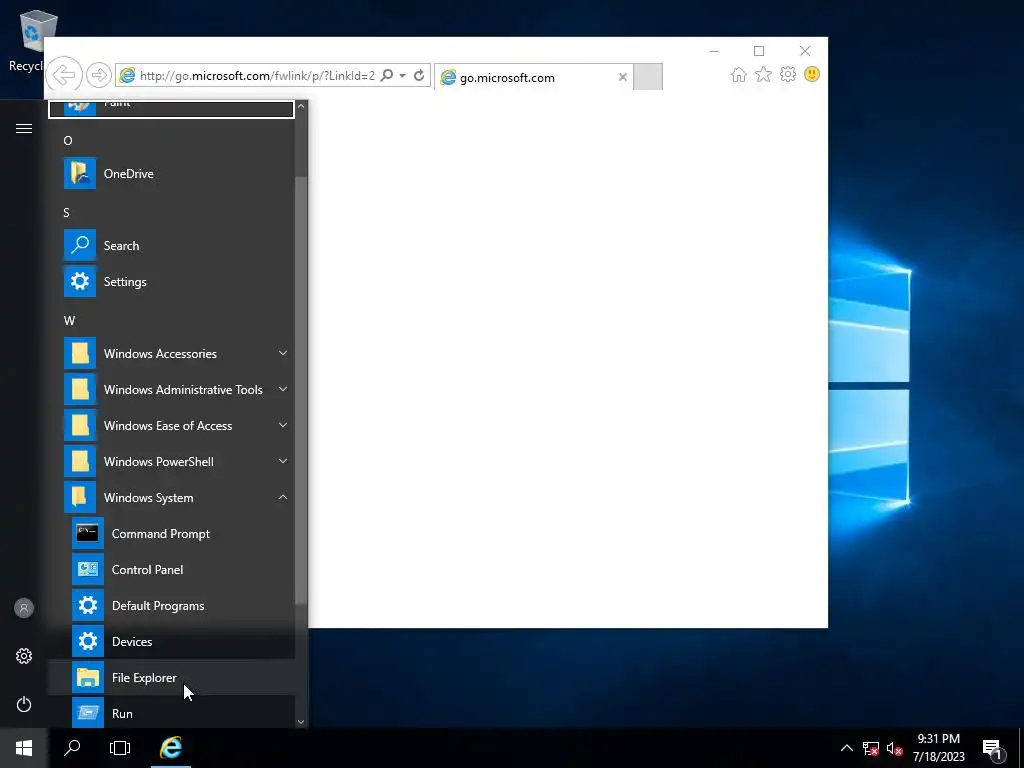The width and height of the screenshot is (1024, 768).
Task: Collapse Windows System folder
Action: tap(172, 497)
